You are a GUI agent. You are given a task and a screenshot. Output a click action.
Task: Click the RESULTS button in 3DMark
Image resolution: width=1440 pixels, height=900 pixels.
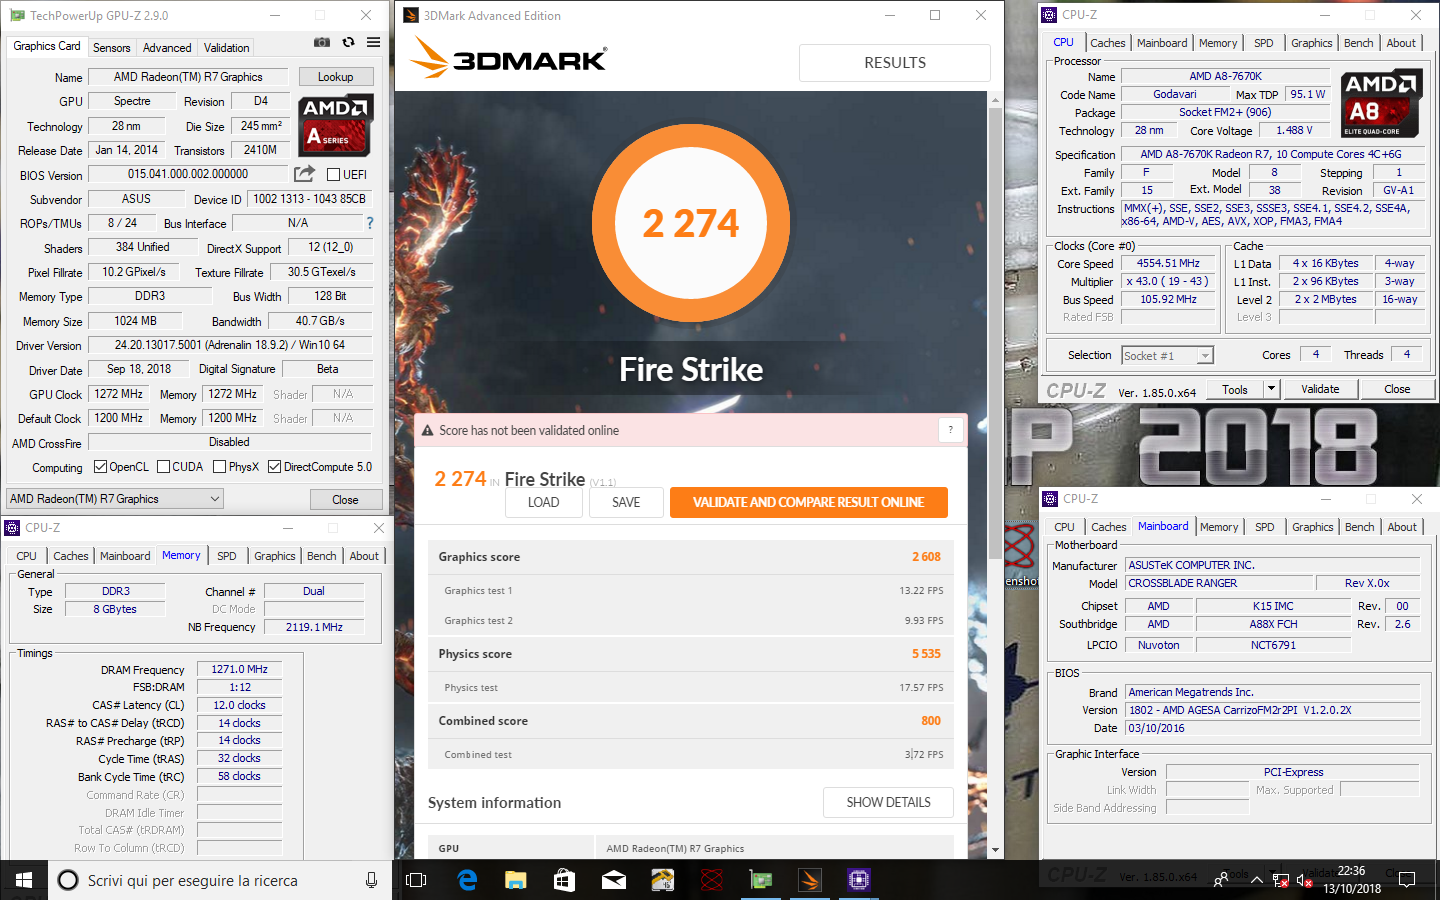click(895, 62)
